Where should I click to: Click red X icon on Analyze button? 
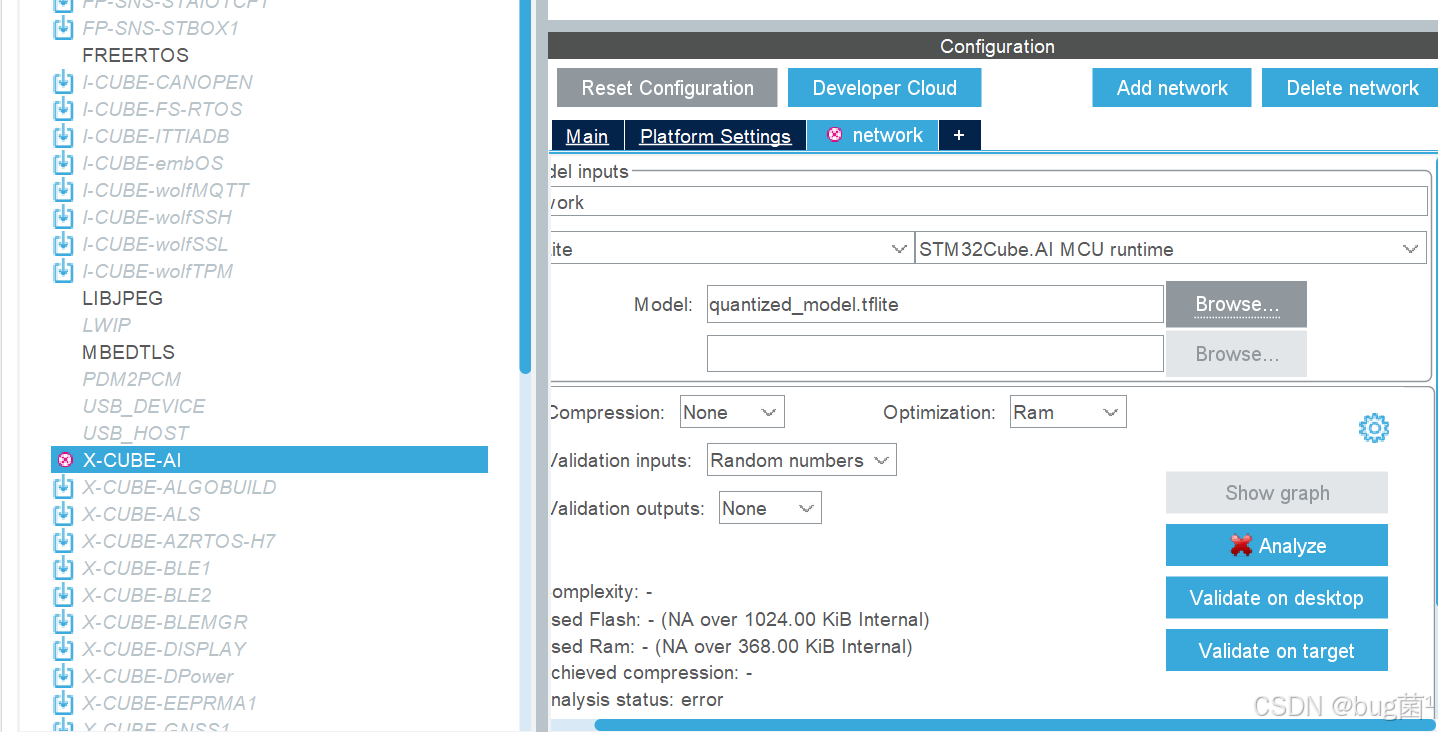click(1241, 545)
